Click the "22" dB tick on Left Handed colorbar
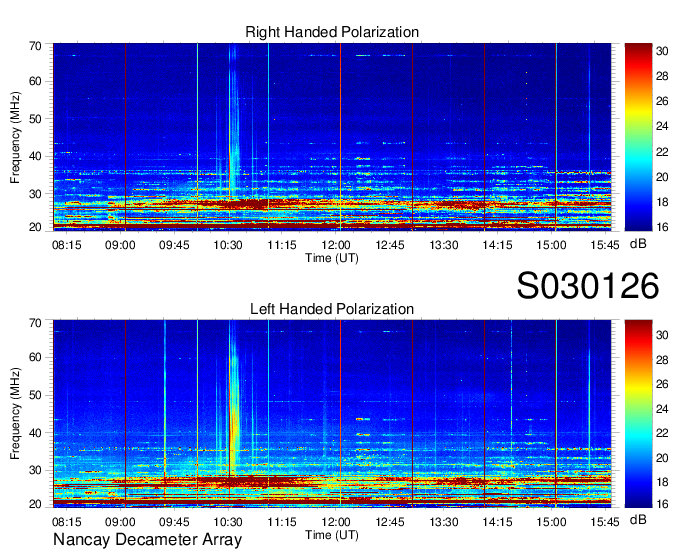The height and width of the screenshot is (552, 680). 662,433
